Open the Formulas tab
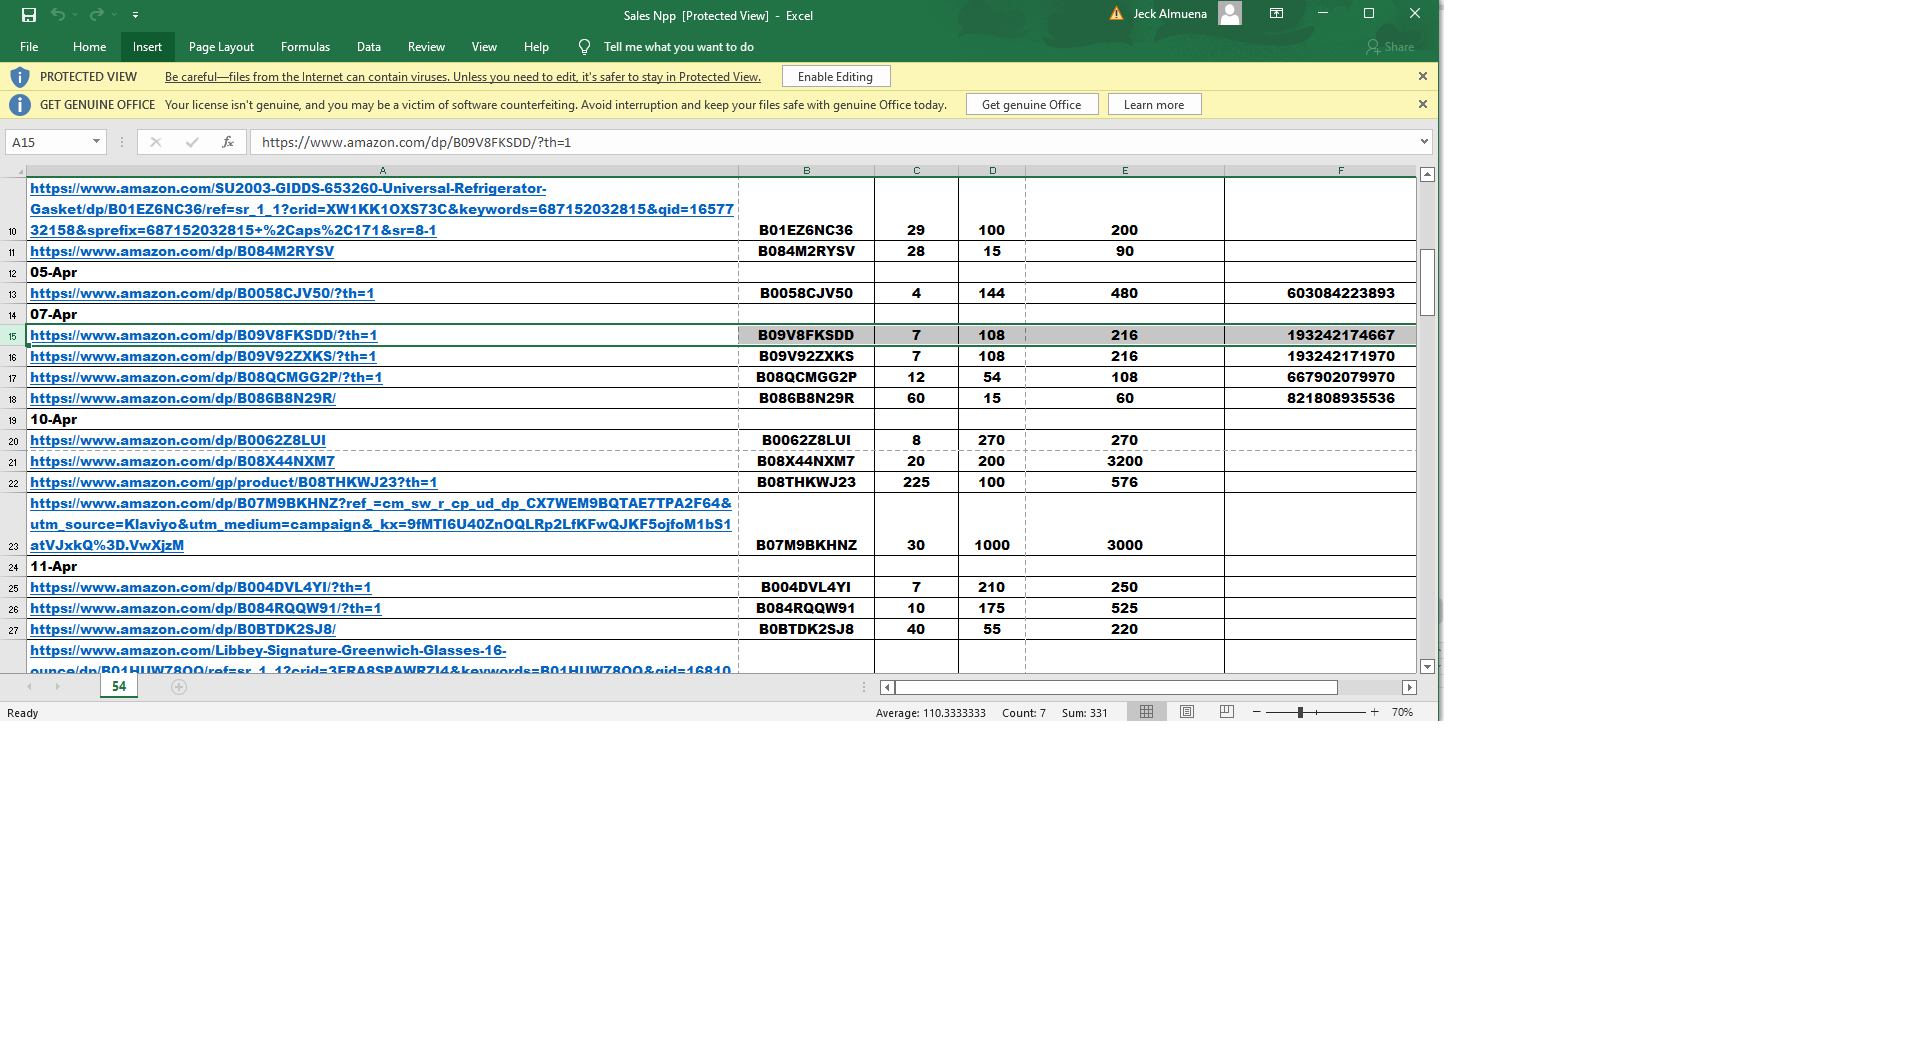The height and width of the screenshot is (1042, 1922). (305, 47)
